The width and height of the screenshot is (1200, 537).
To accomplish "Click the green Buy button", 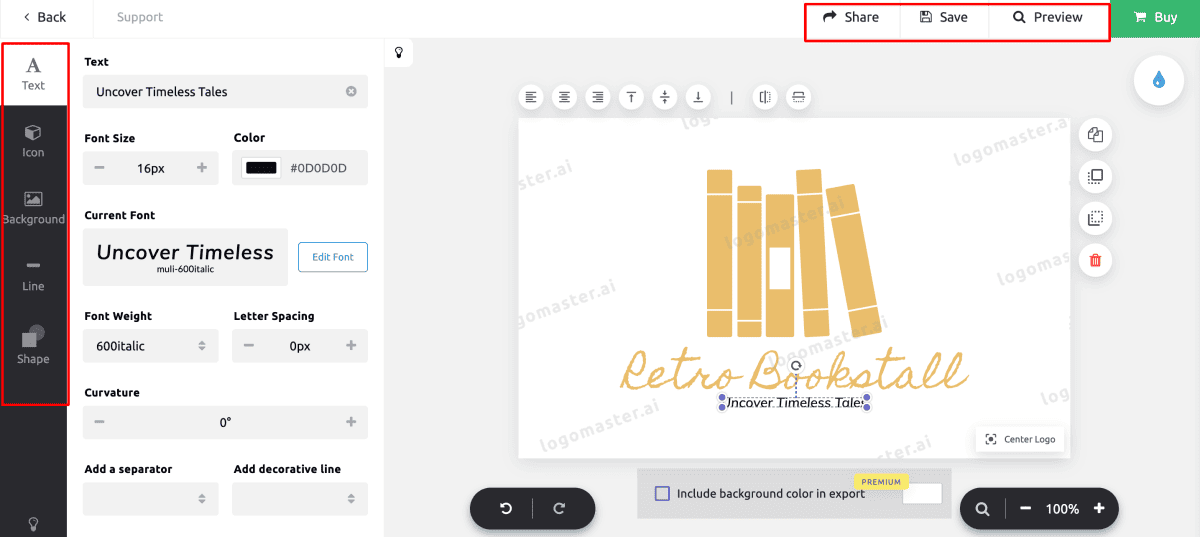I will click(x=1155, y=18).
